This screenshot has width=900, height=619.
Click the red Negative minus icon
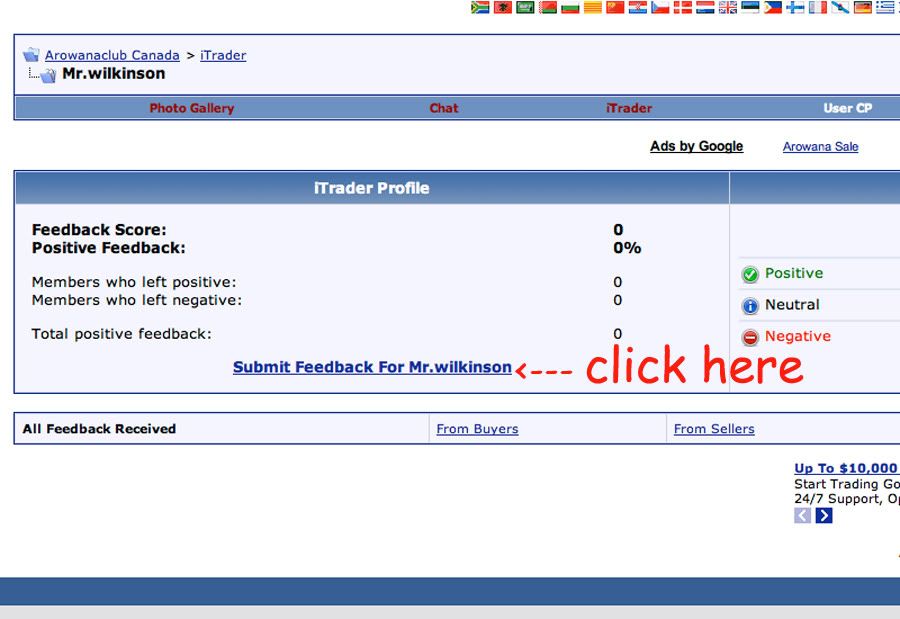[750, 338]
